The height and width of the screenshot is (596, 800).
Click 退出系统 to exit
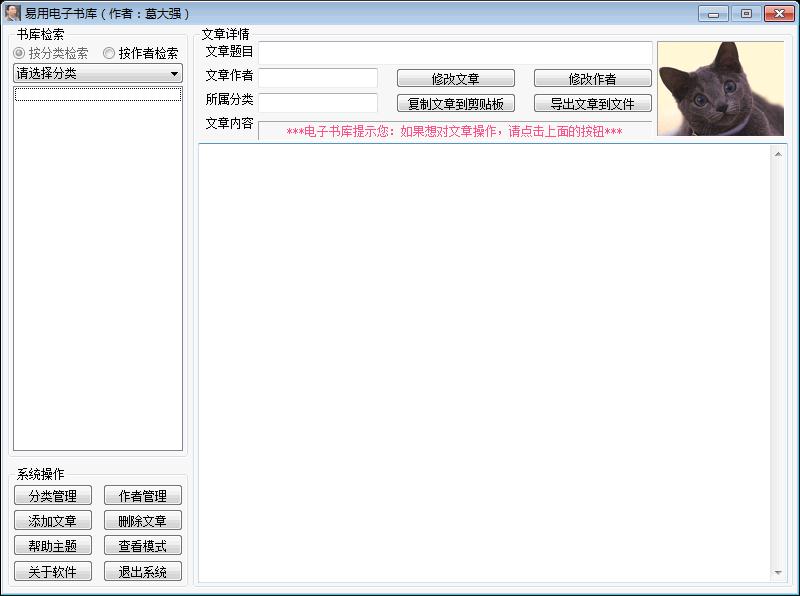click(143, 572)
